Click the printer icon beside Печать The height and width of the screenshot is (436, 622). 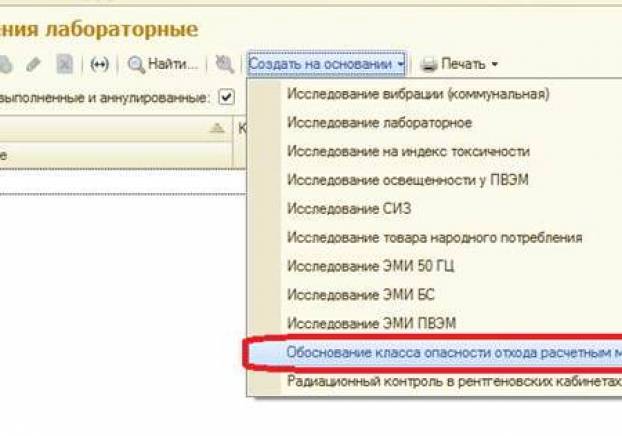point(428,65)
